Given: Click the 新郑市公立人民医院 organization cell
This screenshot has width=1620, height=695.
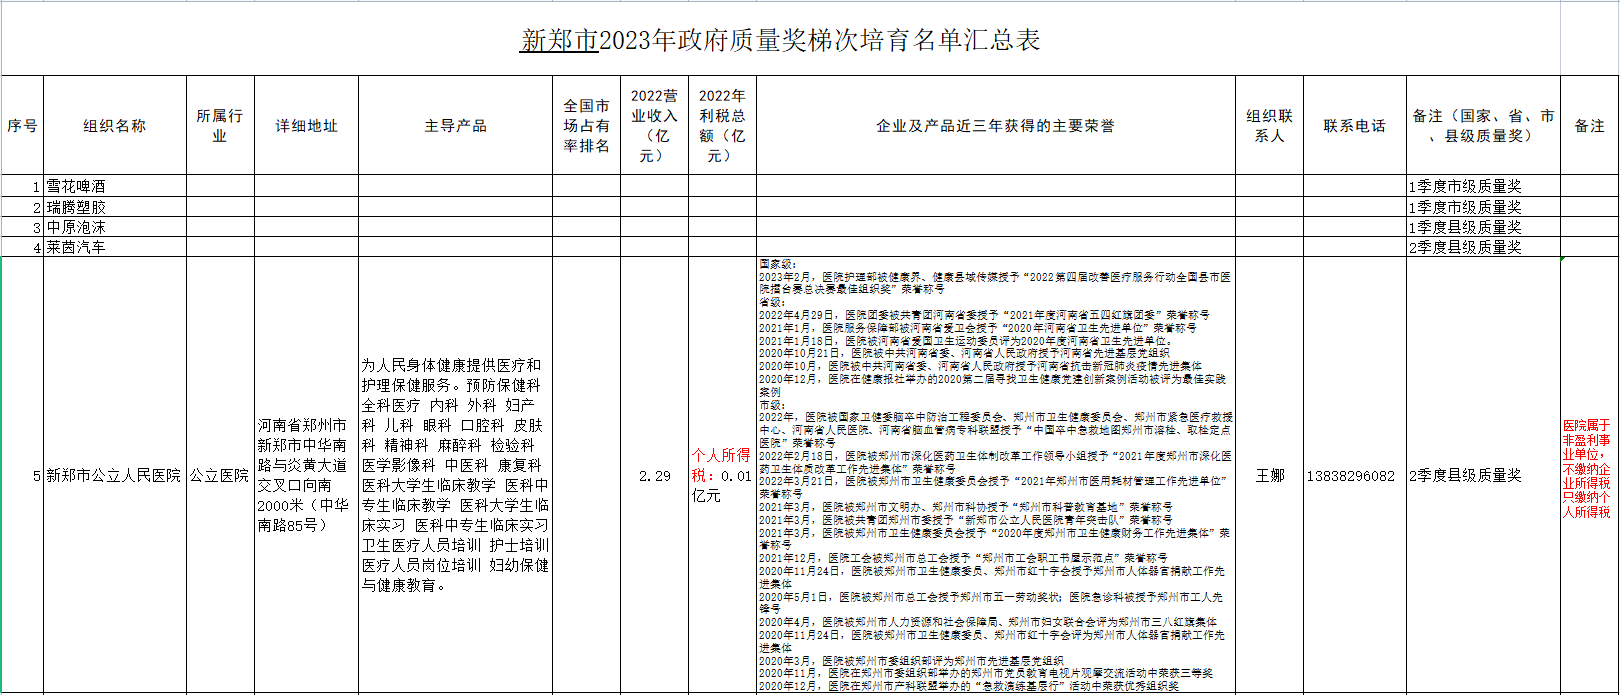Looking at the screenshot, I should click(x=115, y=476).
